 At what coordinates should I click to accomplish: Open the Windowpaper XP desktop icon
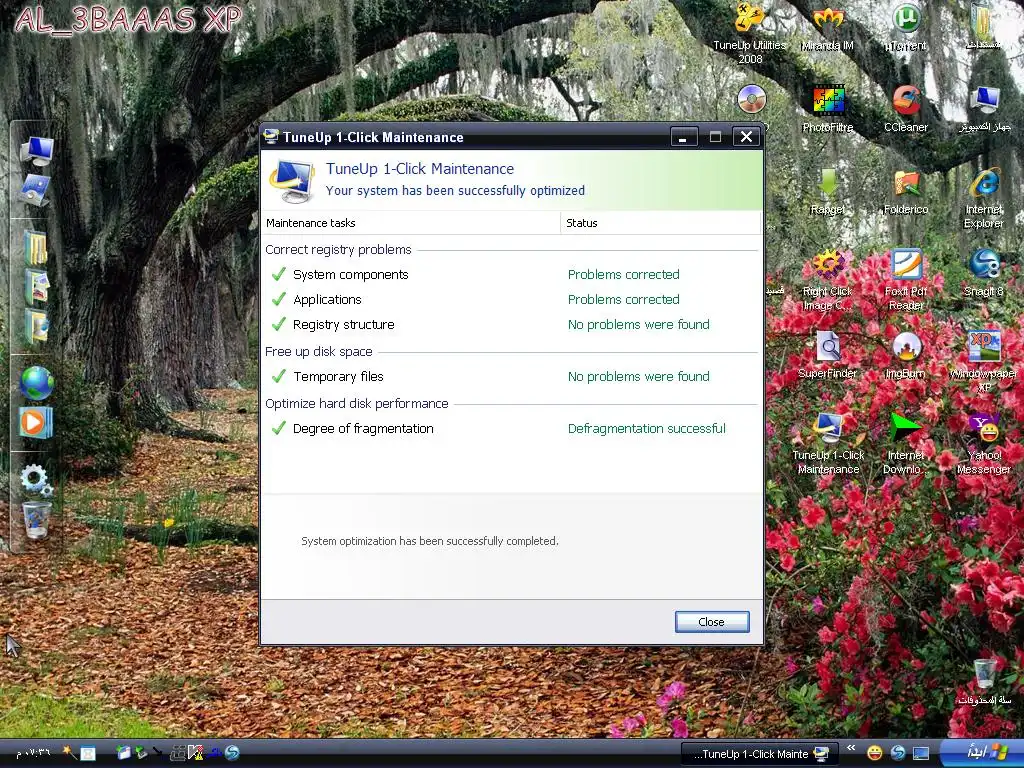click(x=984, y=362)
